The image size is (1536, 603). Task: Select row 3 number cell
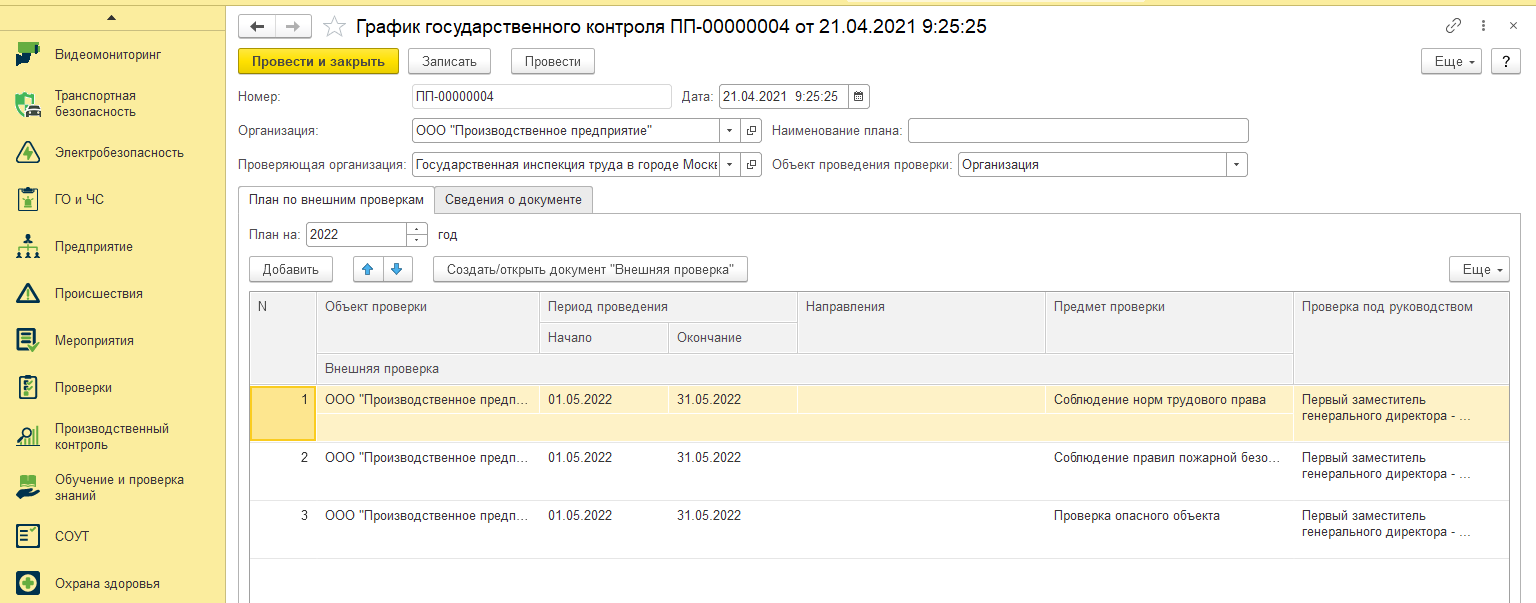(282, 529)
